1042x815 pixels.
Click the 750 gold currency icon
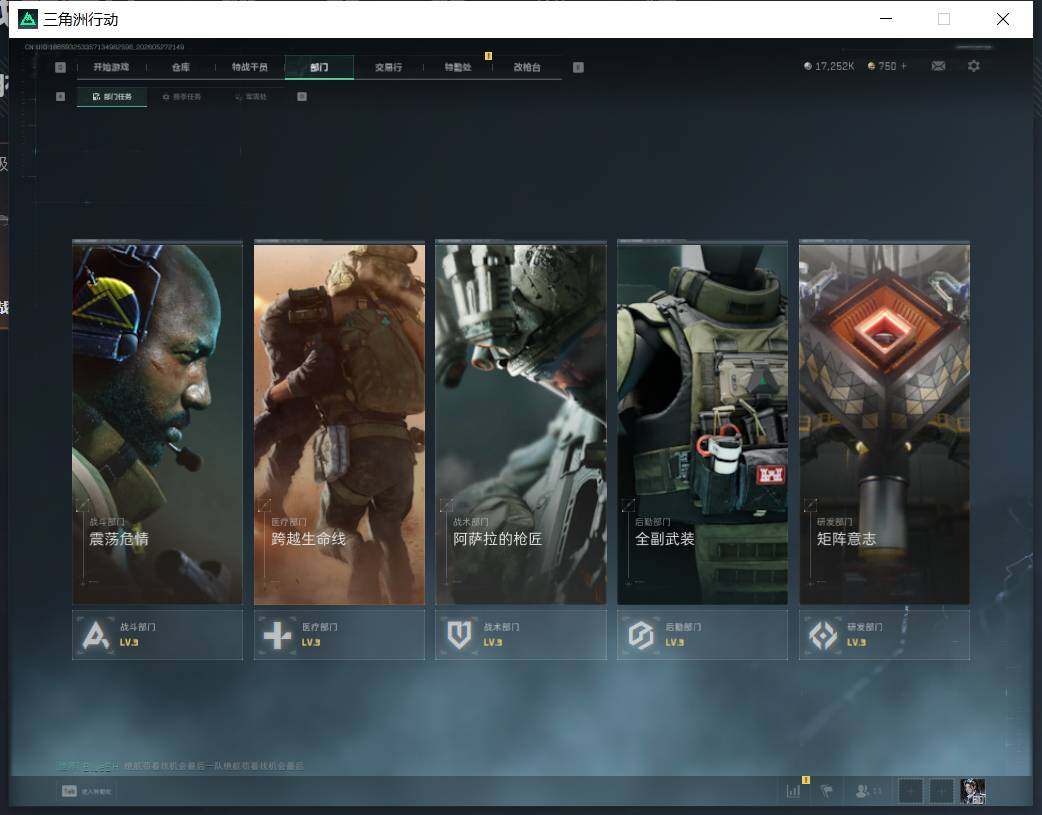pos(871,66)
